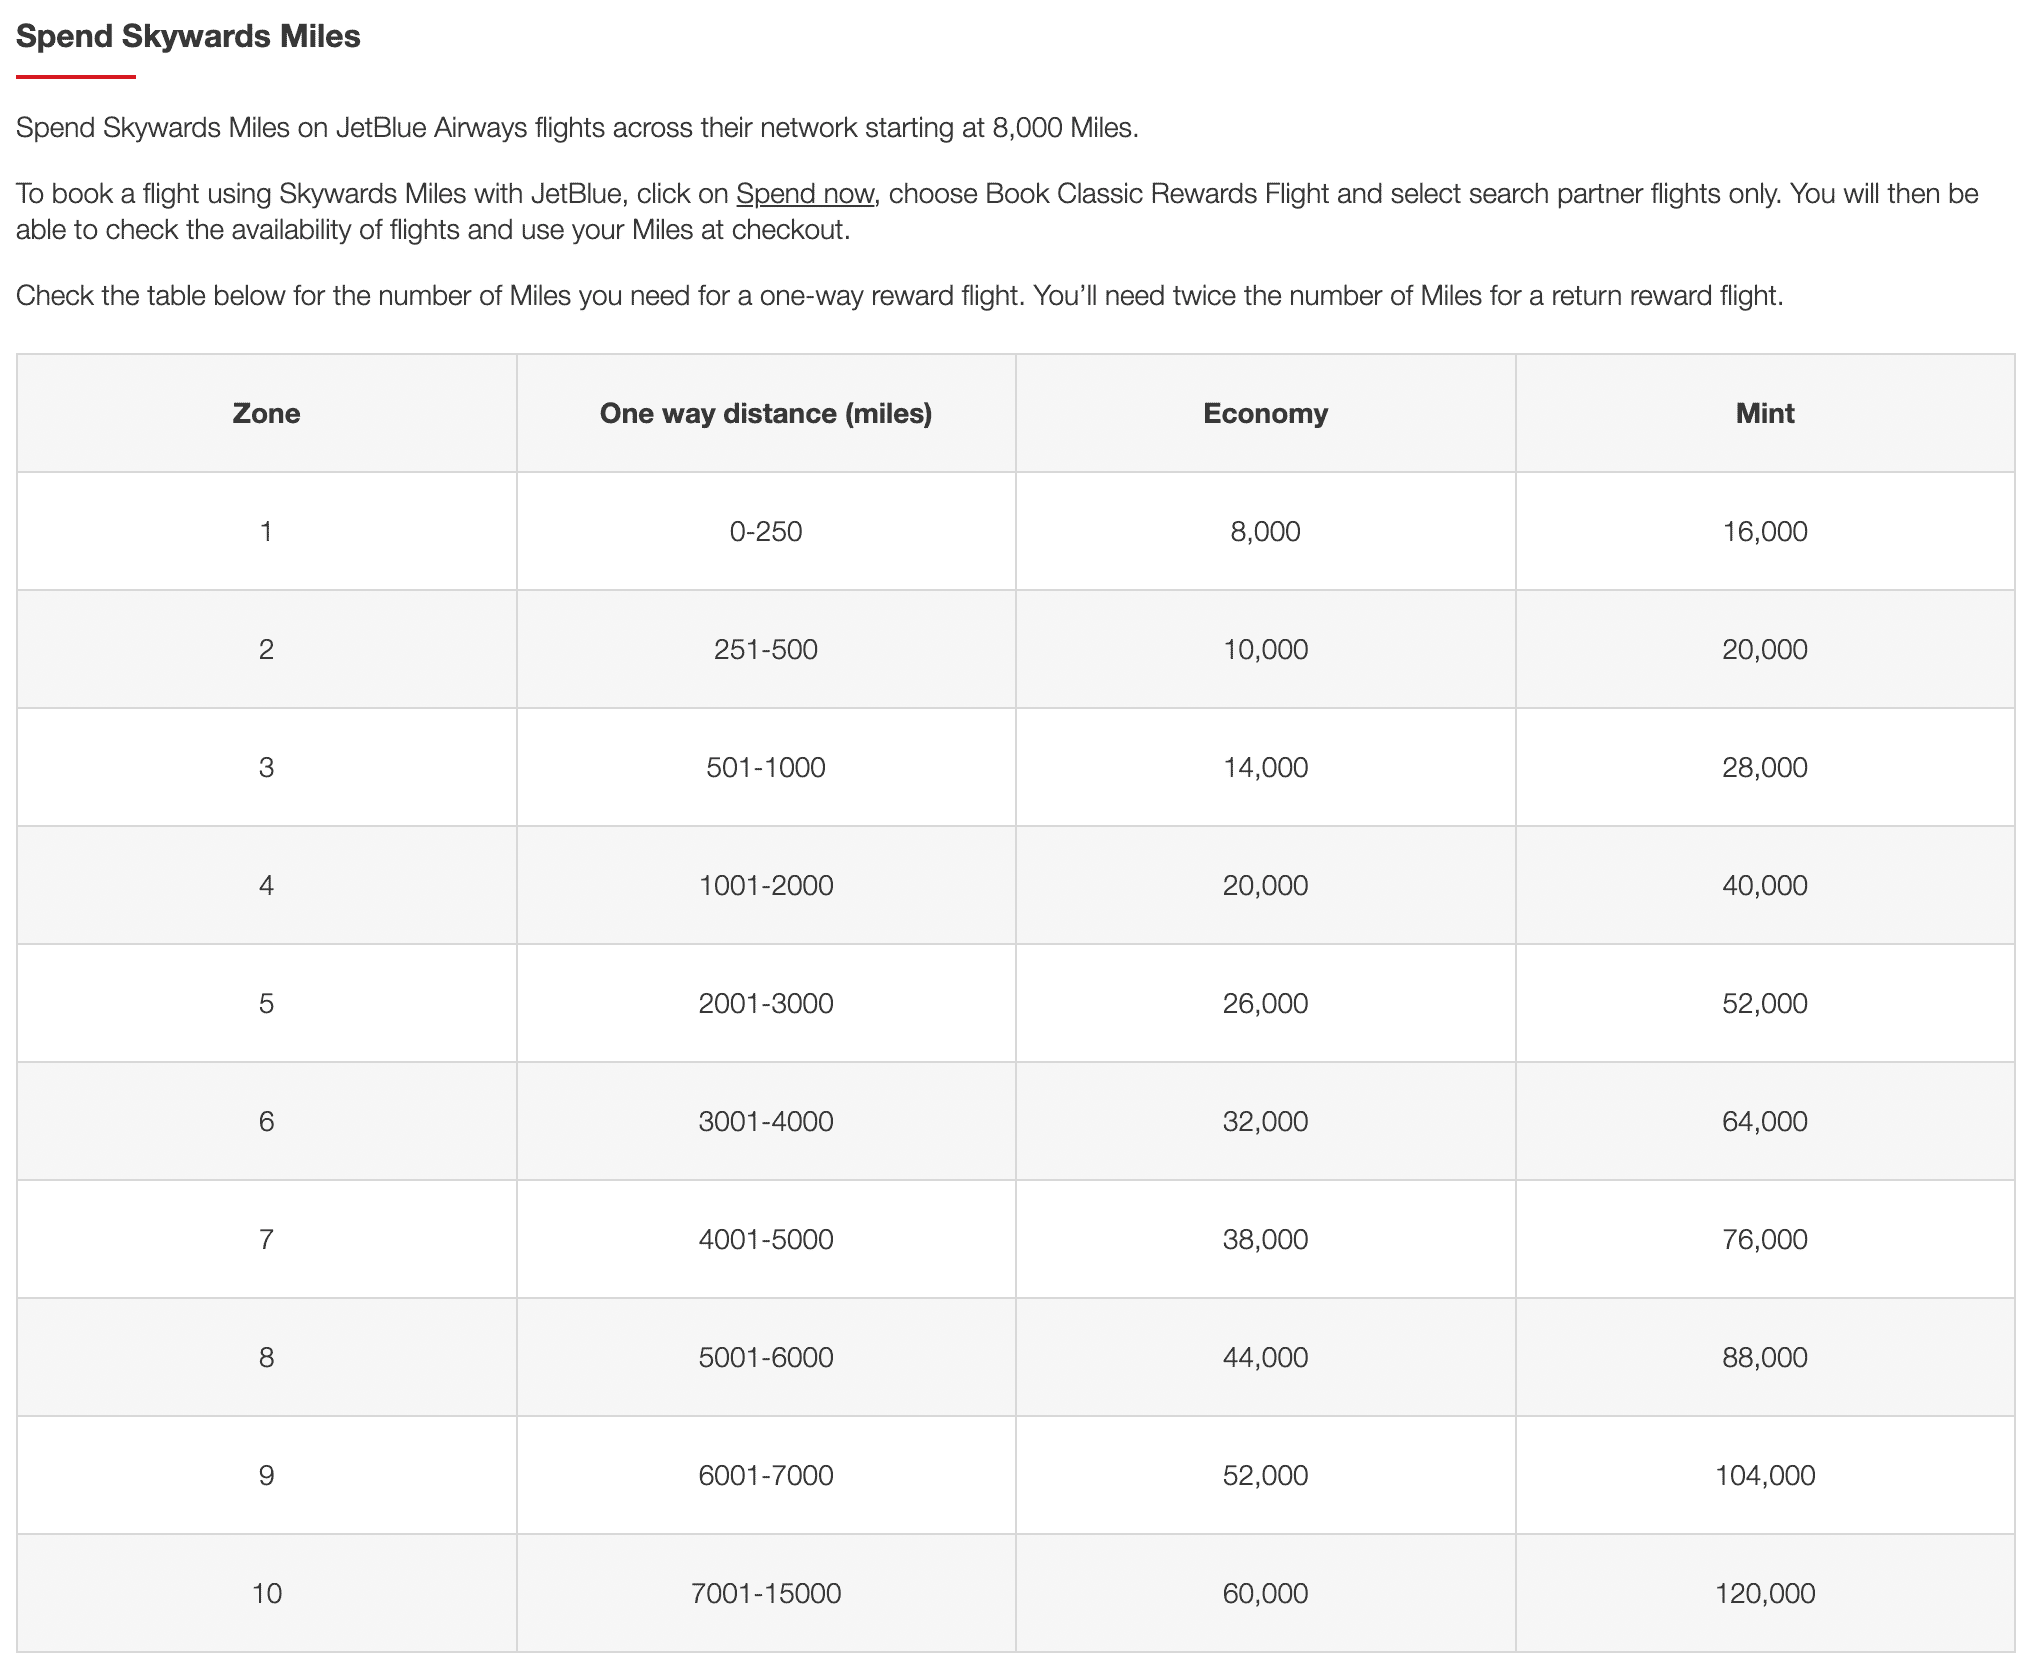Click the 104,000 Mint value
The height and width of the screenshot is (1668, 2032).
(1765, 1476)
